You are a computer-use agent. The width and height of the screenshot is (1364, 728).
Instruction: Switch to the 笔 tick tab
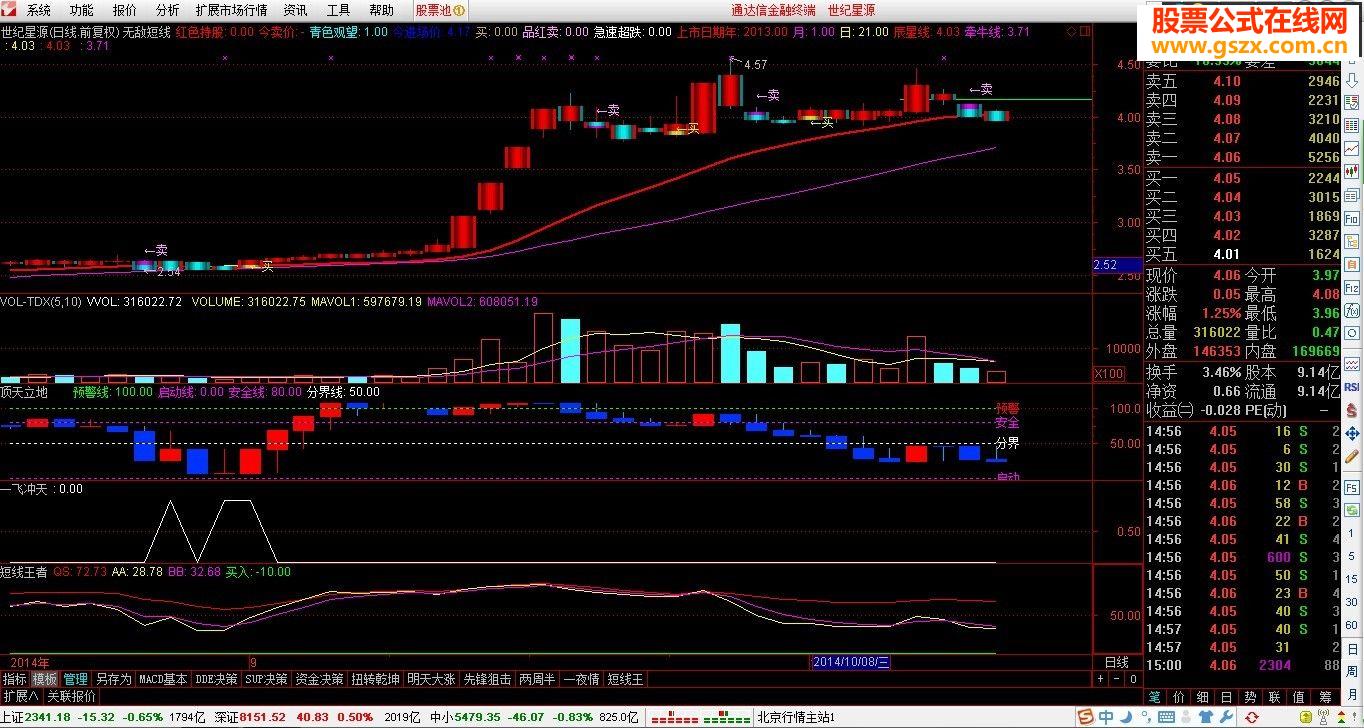click(1155, 697)
